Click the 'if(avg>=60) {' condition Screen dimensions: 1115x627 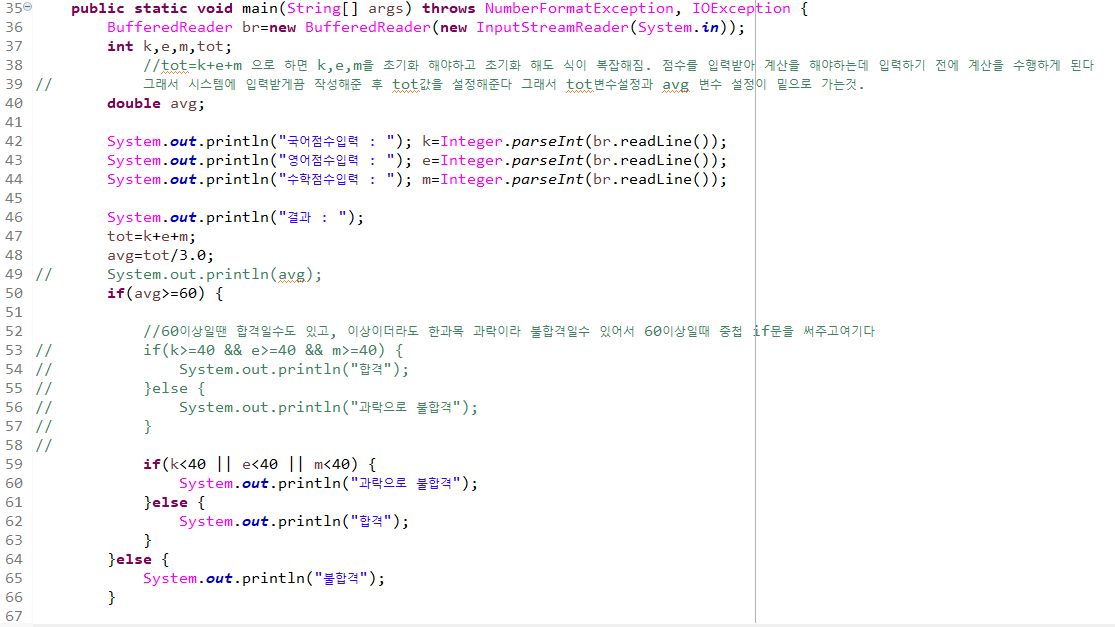(165, 294)
